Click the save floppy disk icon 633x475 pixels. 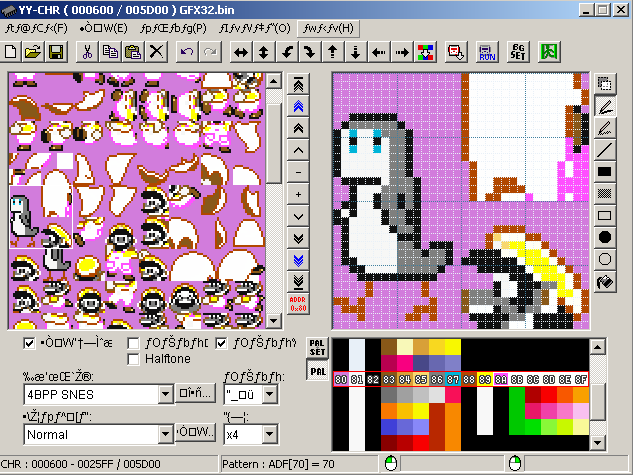click(55, 51)
